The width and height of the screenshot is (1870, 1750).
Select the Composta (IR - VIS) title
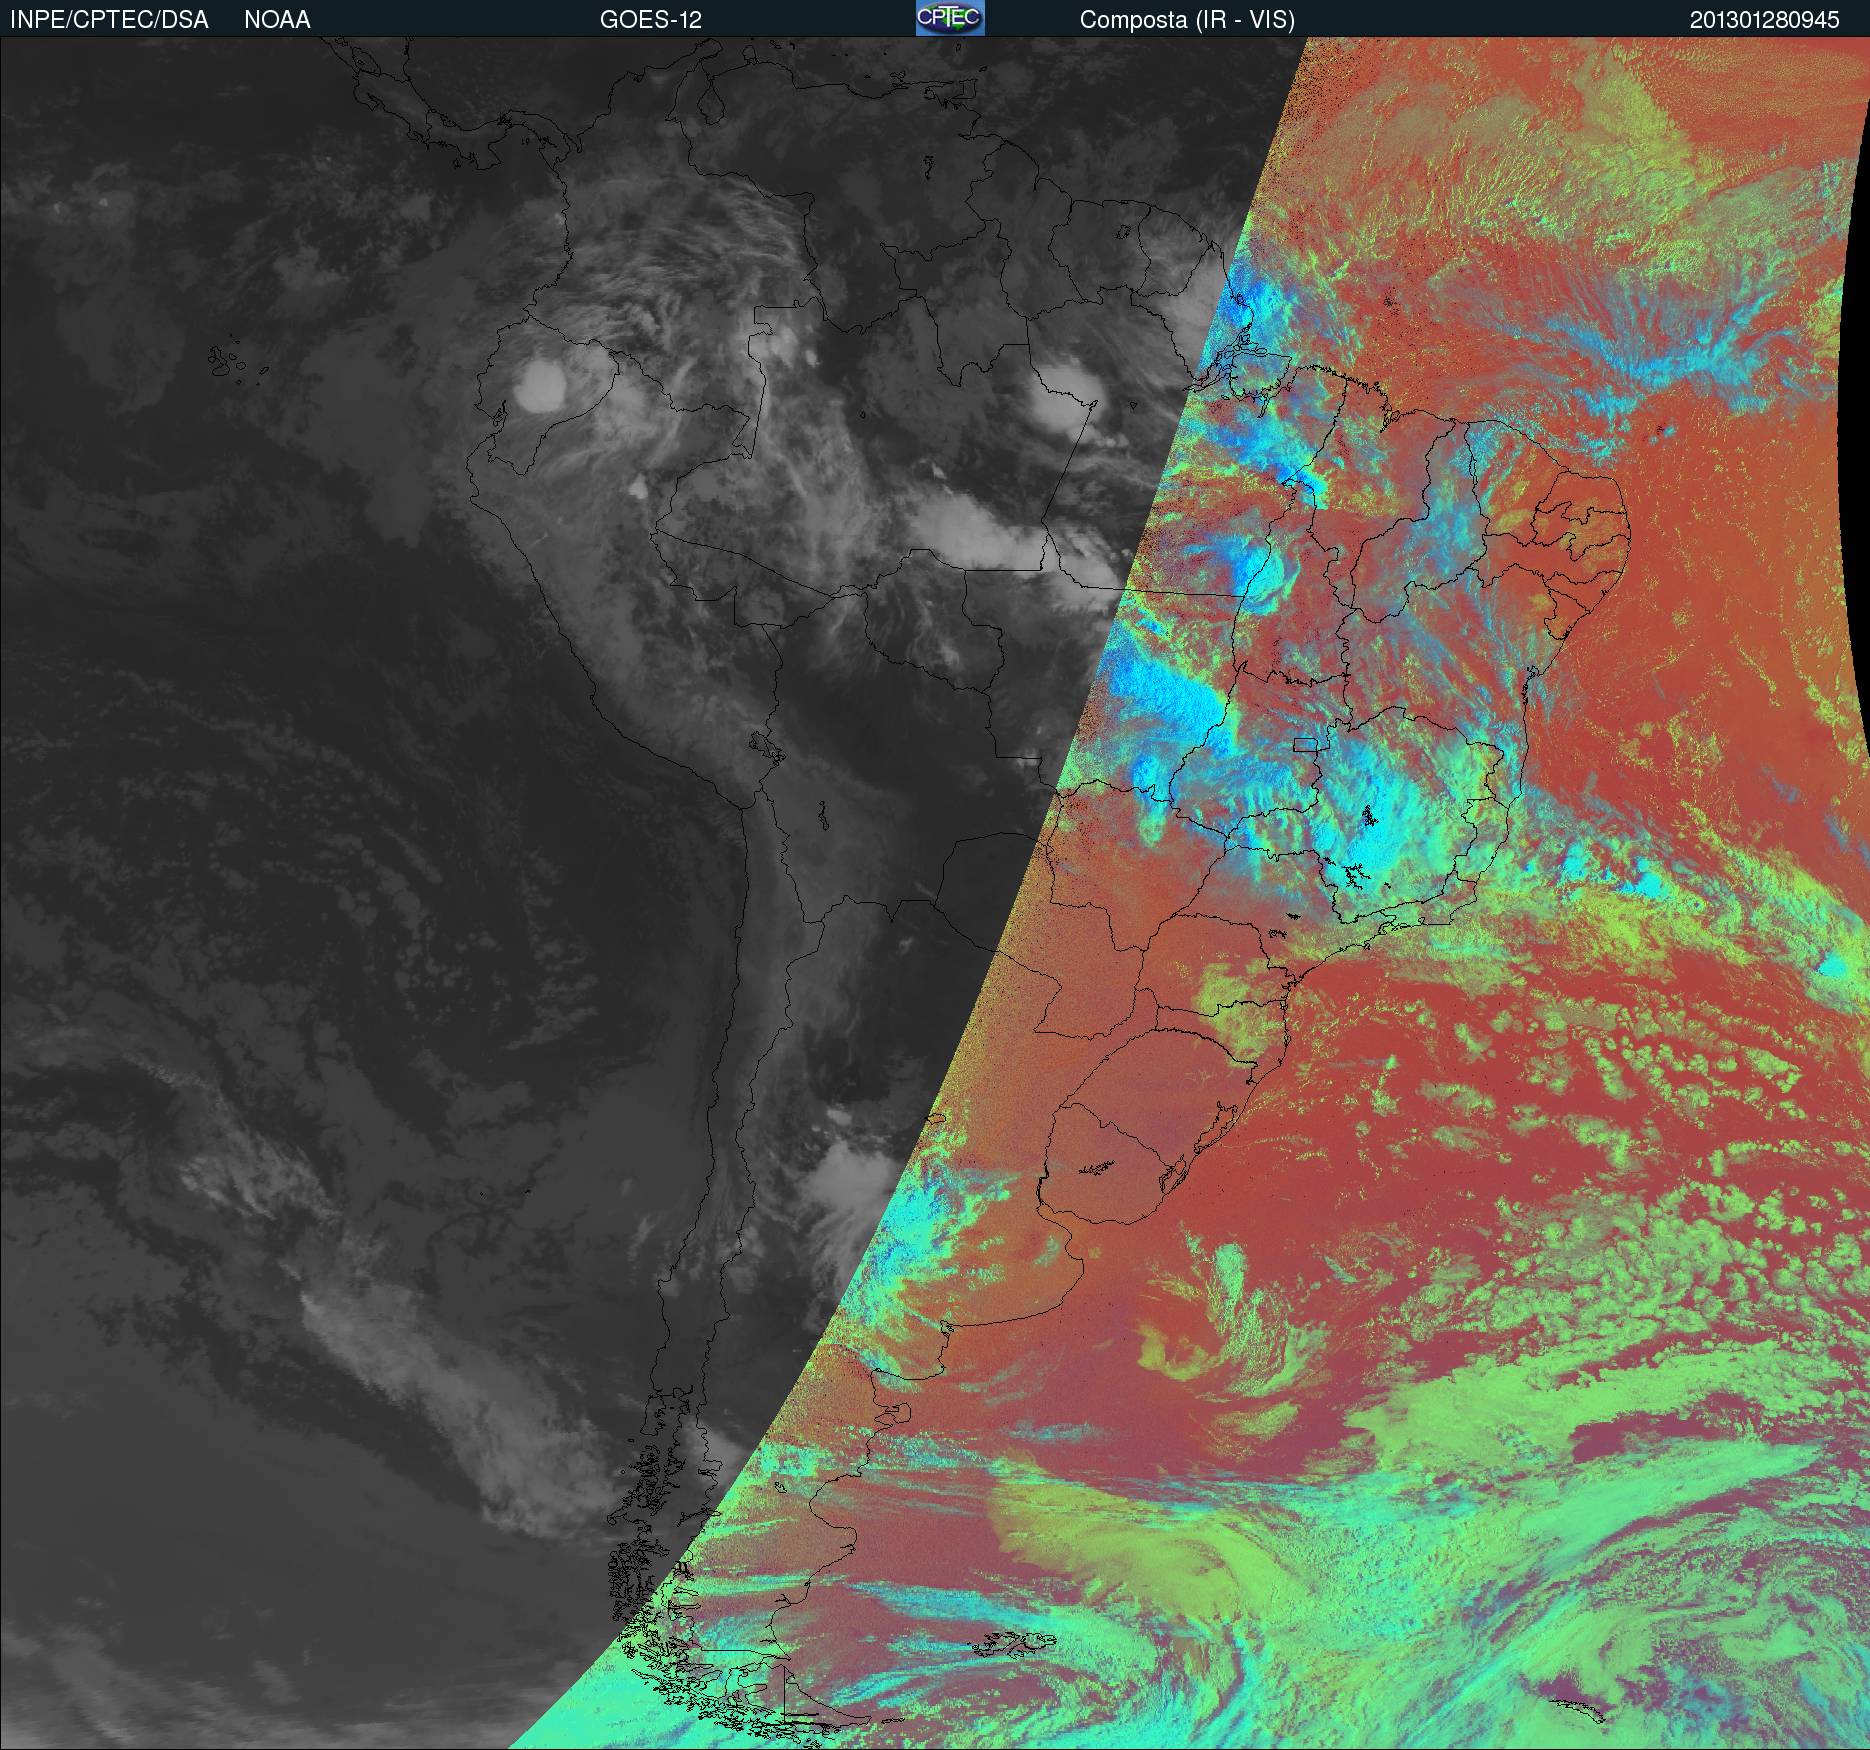1187,20
